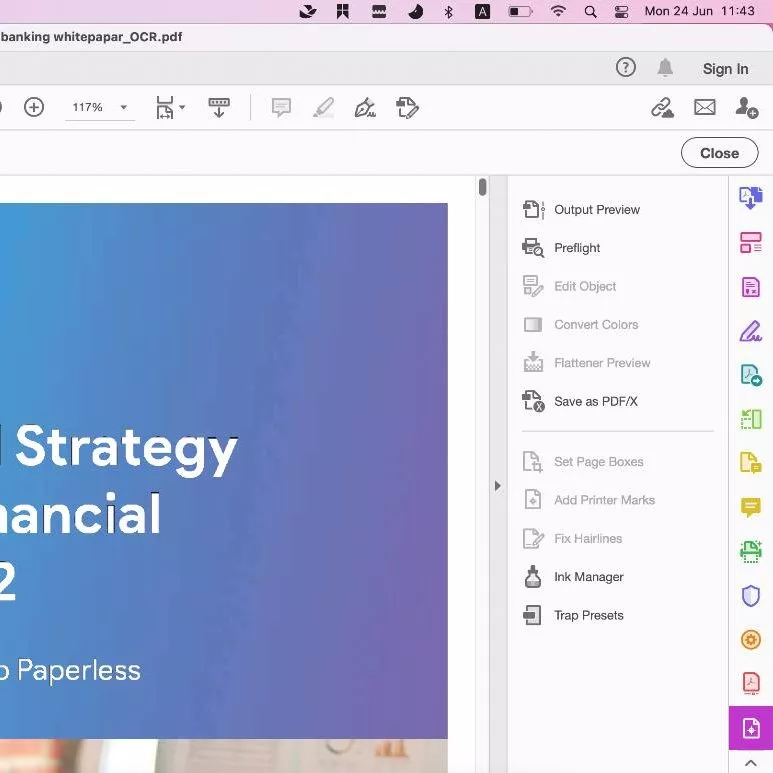Close the Print Production toolbar
Screen dimensions: 773x773
pos(719,153)
